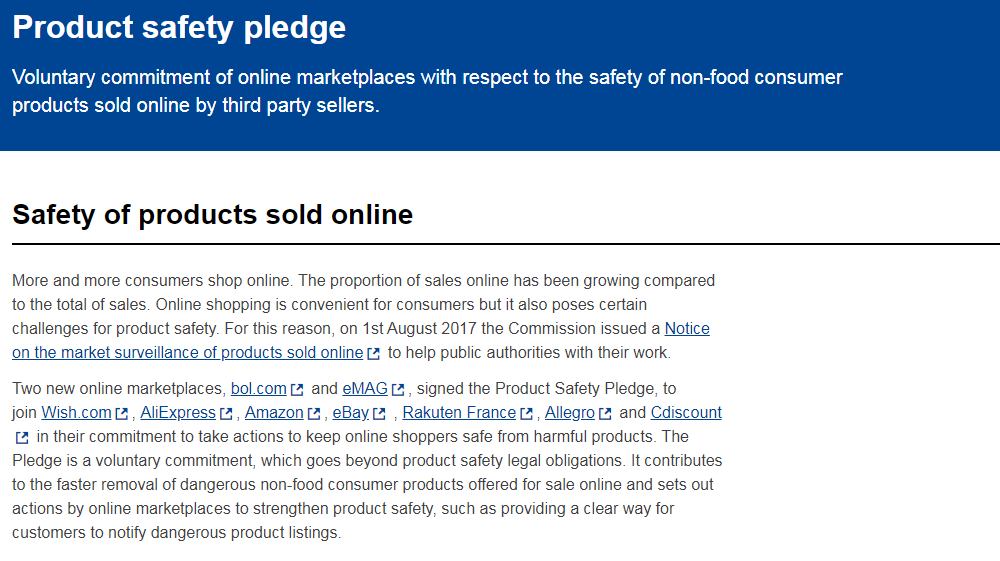Click external link icon next to Amazon
The width and height of the screenshot is (1000, 561).
[314, 414]
